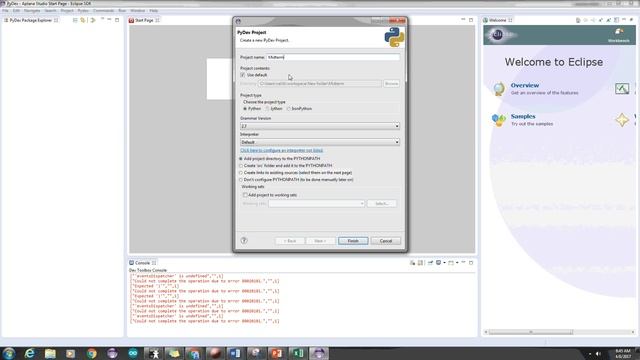Click the Finish button in PyDev Project dialog
The width and height of the screenshot is (640, 360).
tap(353, 241)
